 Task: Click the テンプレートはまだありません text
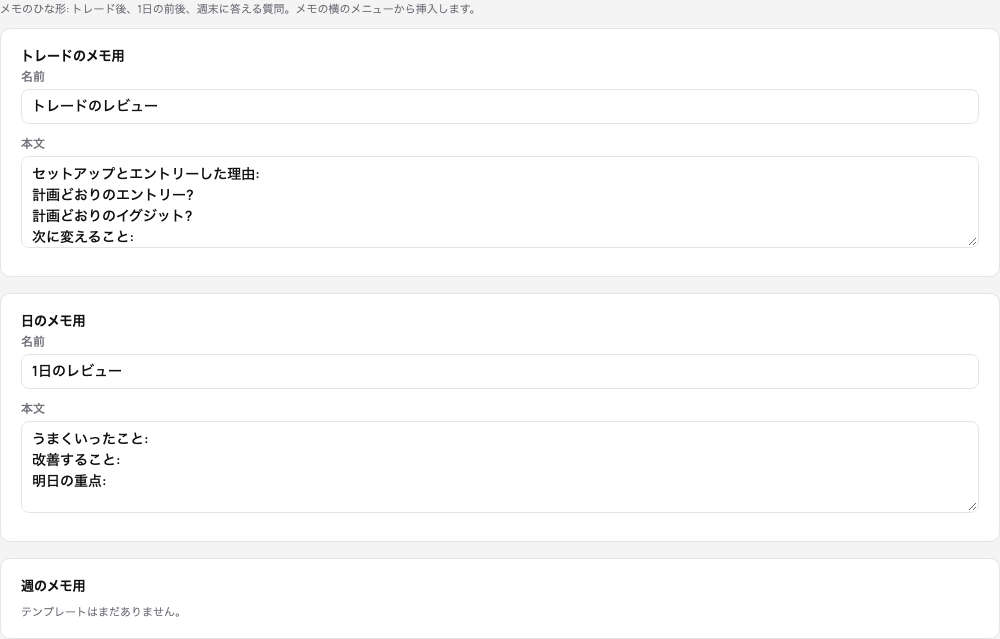(103, 612)
